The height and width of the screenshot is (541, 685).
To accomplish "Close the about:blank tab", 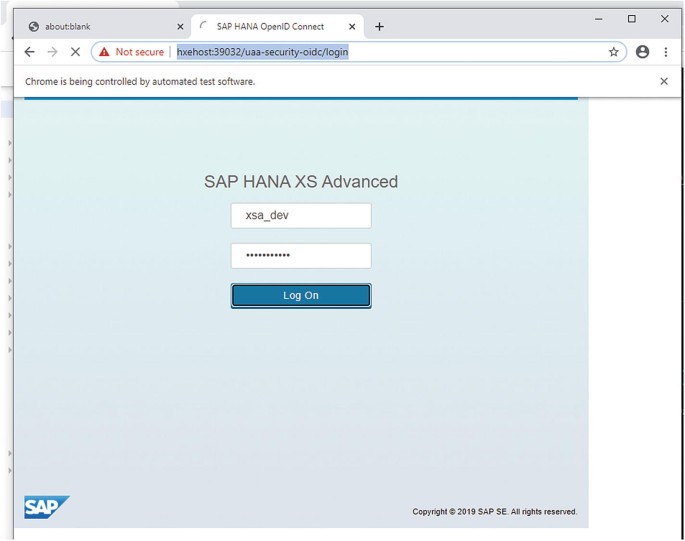I will (180, 27).
